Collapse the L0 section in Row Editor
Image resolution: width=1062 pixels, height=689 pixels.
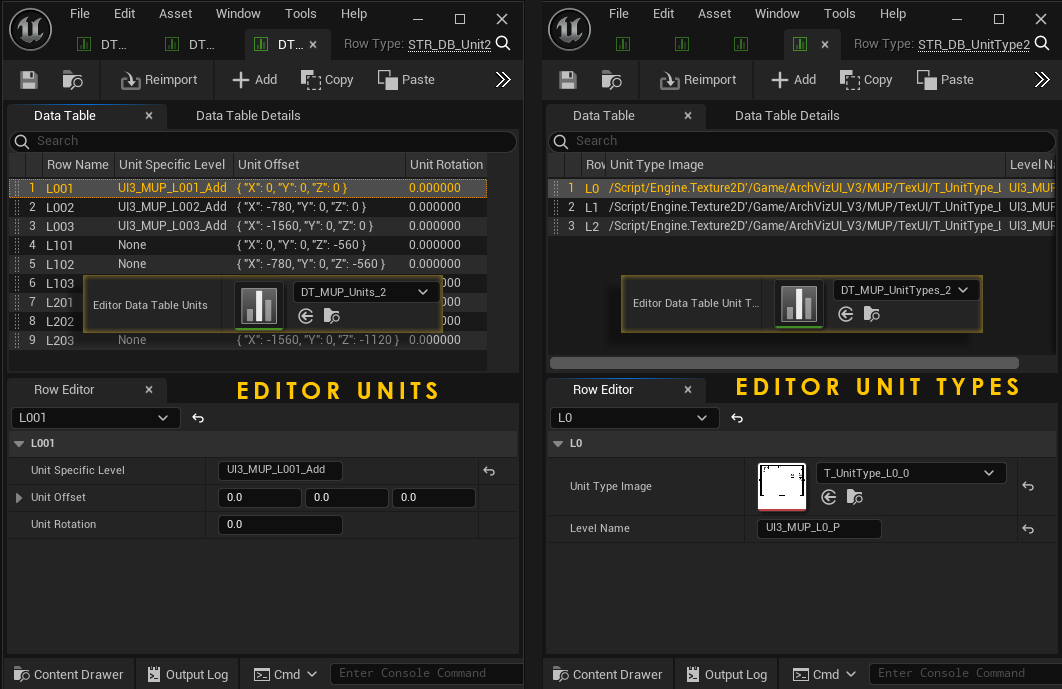point(558,444)
